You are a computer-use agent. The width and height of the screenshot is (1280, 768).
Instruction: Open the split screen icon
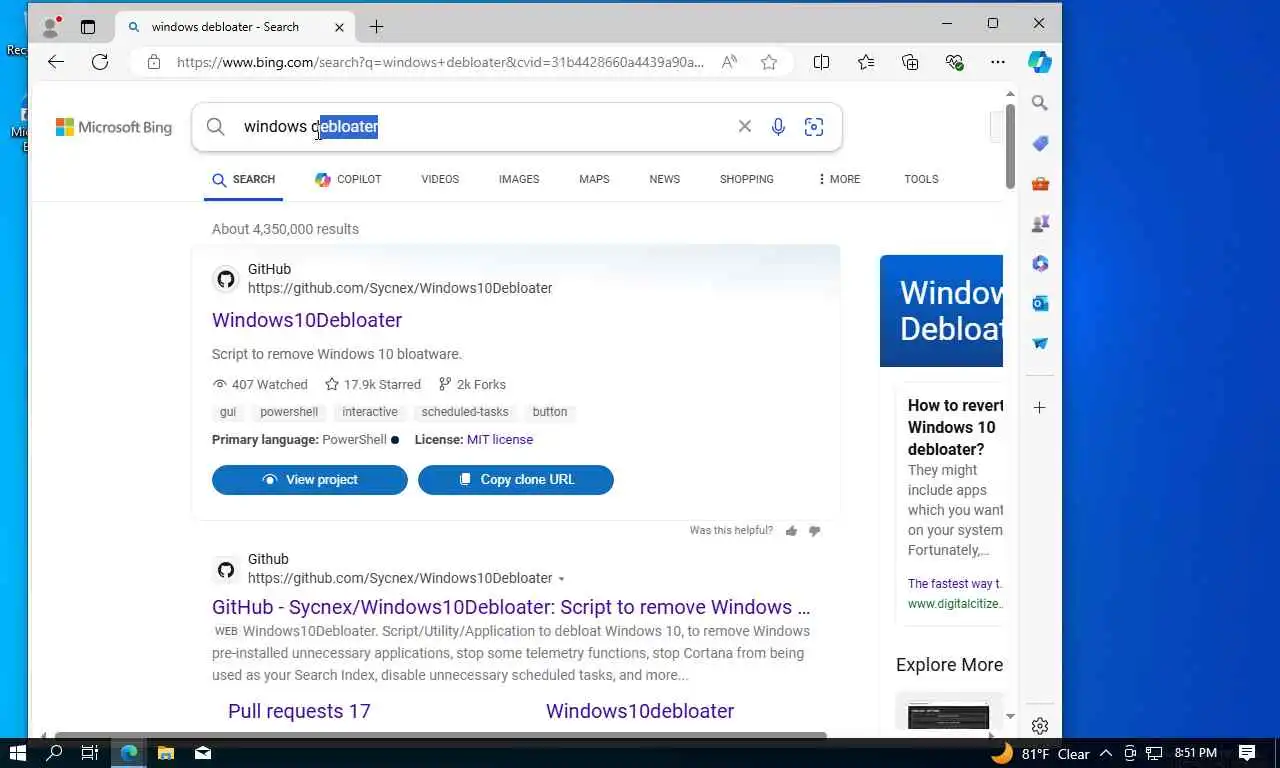[821, 62]
